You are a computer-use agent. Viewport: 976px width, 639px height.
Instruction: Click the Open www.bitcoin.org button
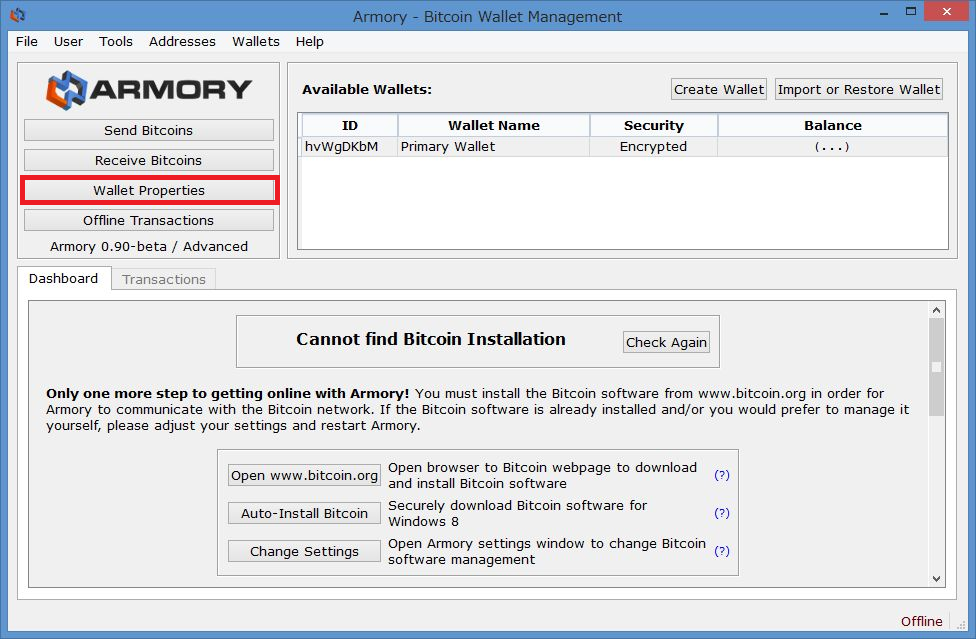tap(304, 475)
